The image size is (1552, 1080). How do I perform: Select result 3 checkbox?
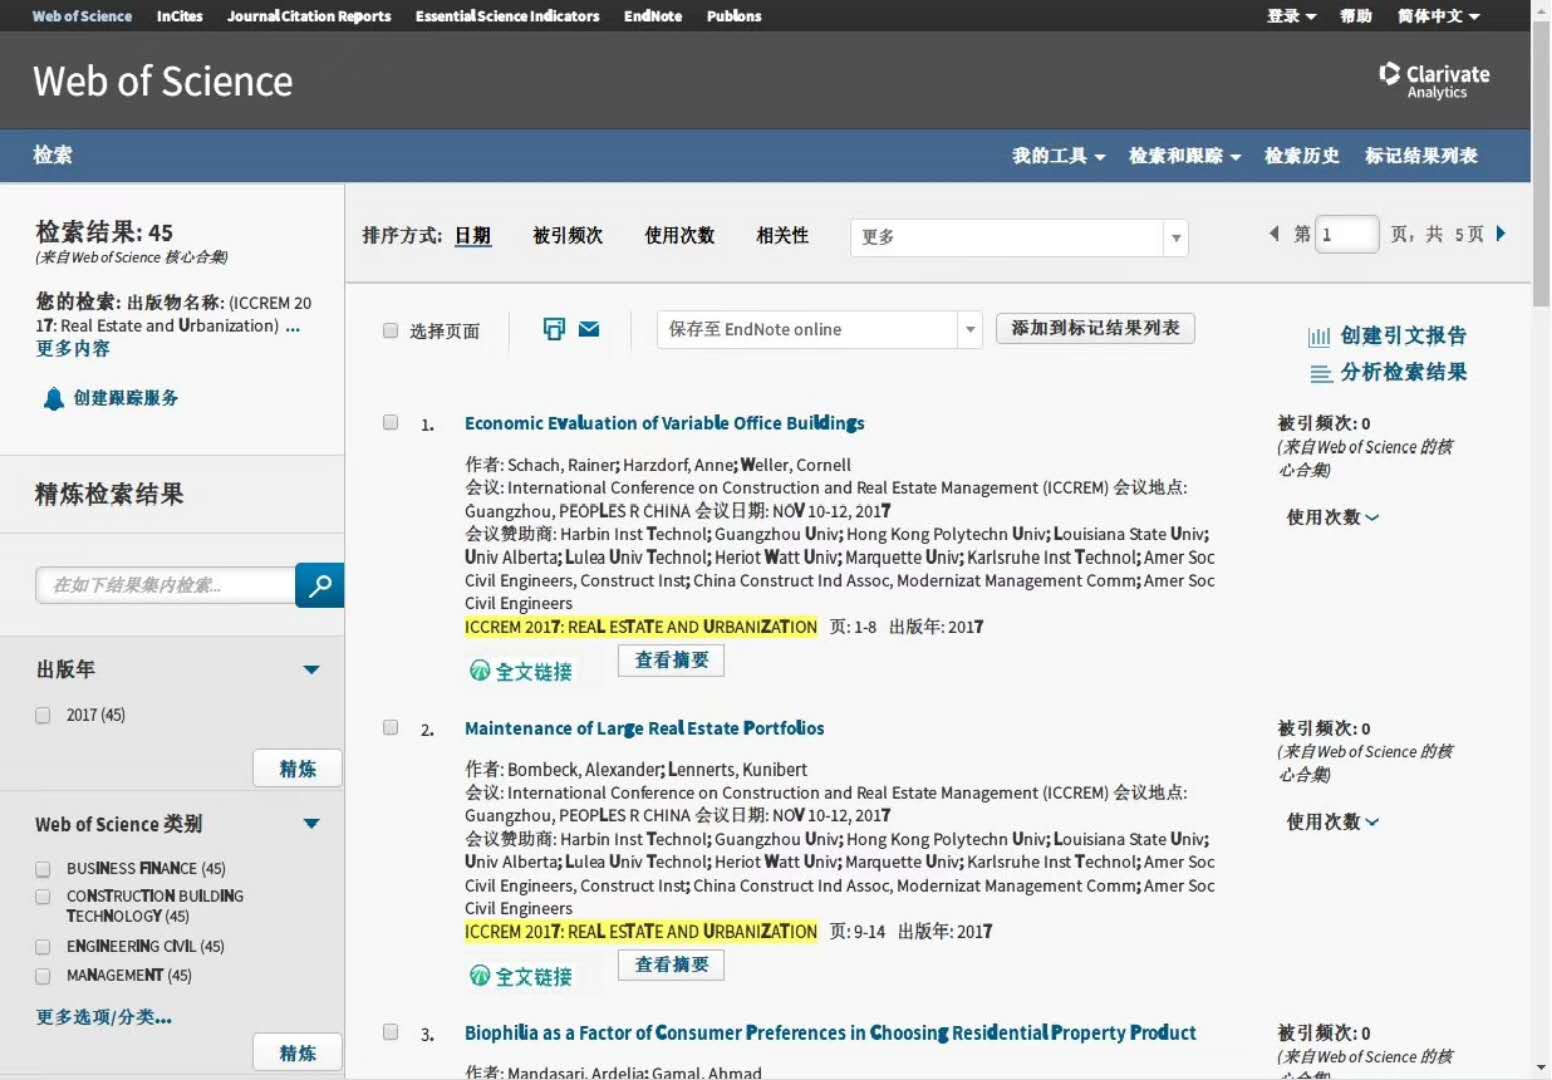click(391, 1033)
